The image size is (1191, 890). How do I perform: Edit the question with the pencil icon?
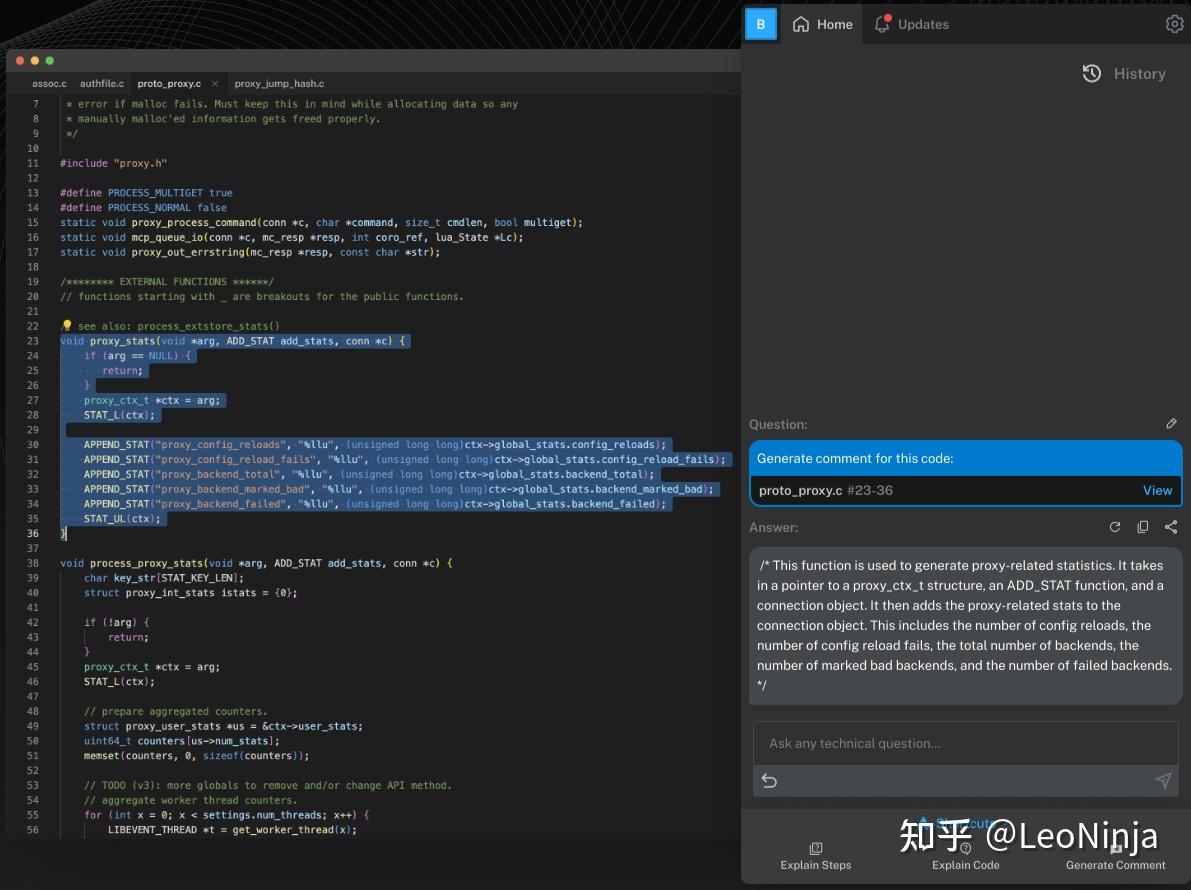pyautogui.click(x=1171, y=424)
